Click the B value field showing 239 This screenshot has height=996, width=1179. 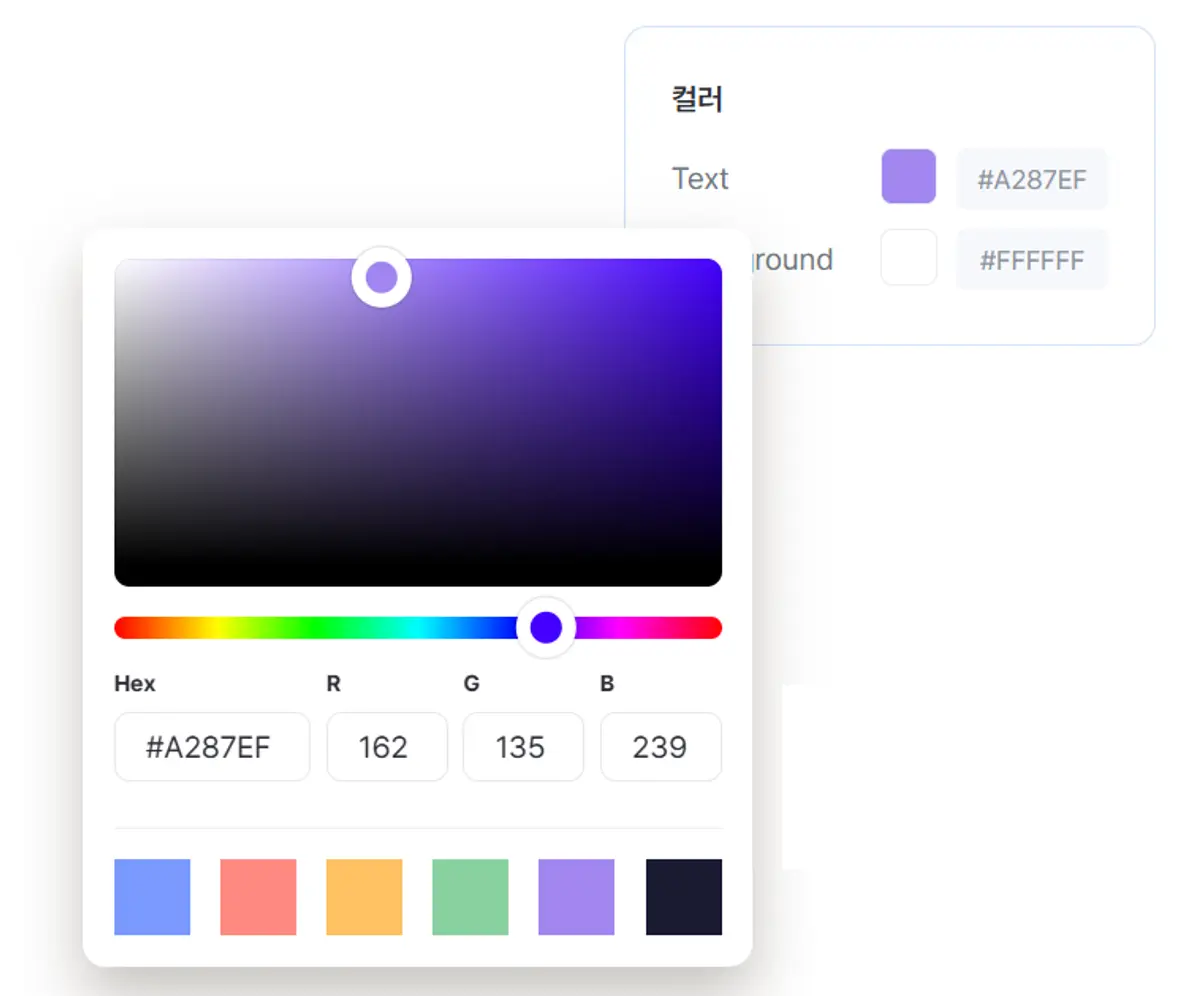tap(660, 747)
